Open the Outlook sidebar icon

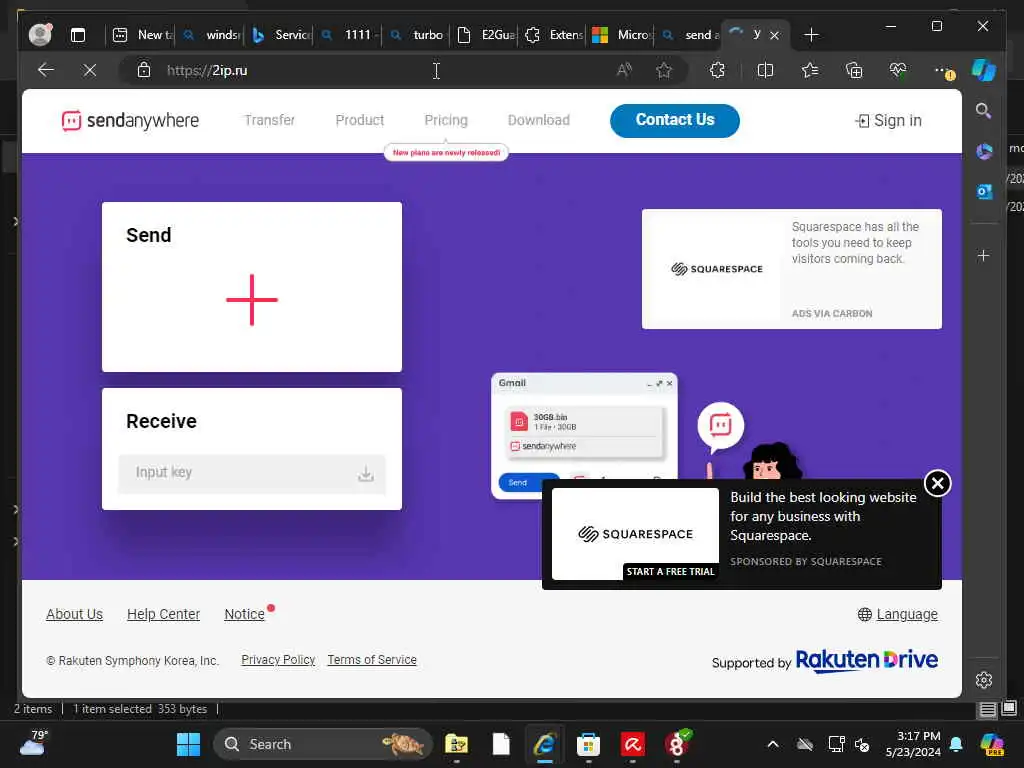coord(984,191)
